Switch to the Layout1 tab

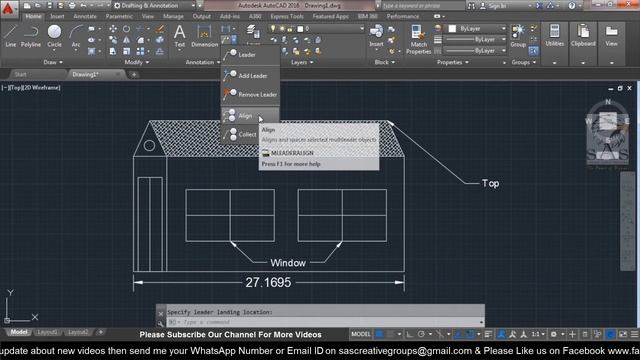pyautogui.click(x=47, y=332)
